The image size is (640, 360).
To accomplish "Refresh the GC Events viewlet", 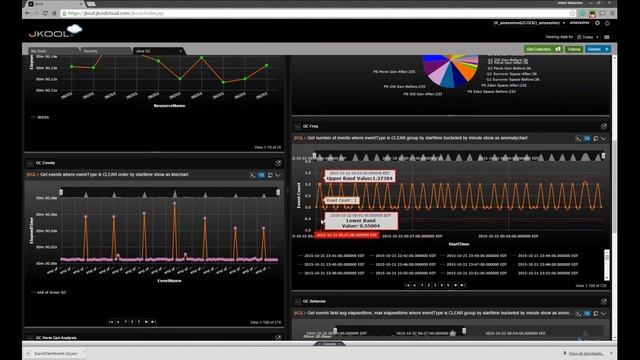I will tap(270, 175).
